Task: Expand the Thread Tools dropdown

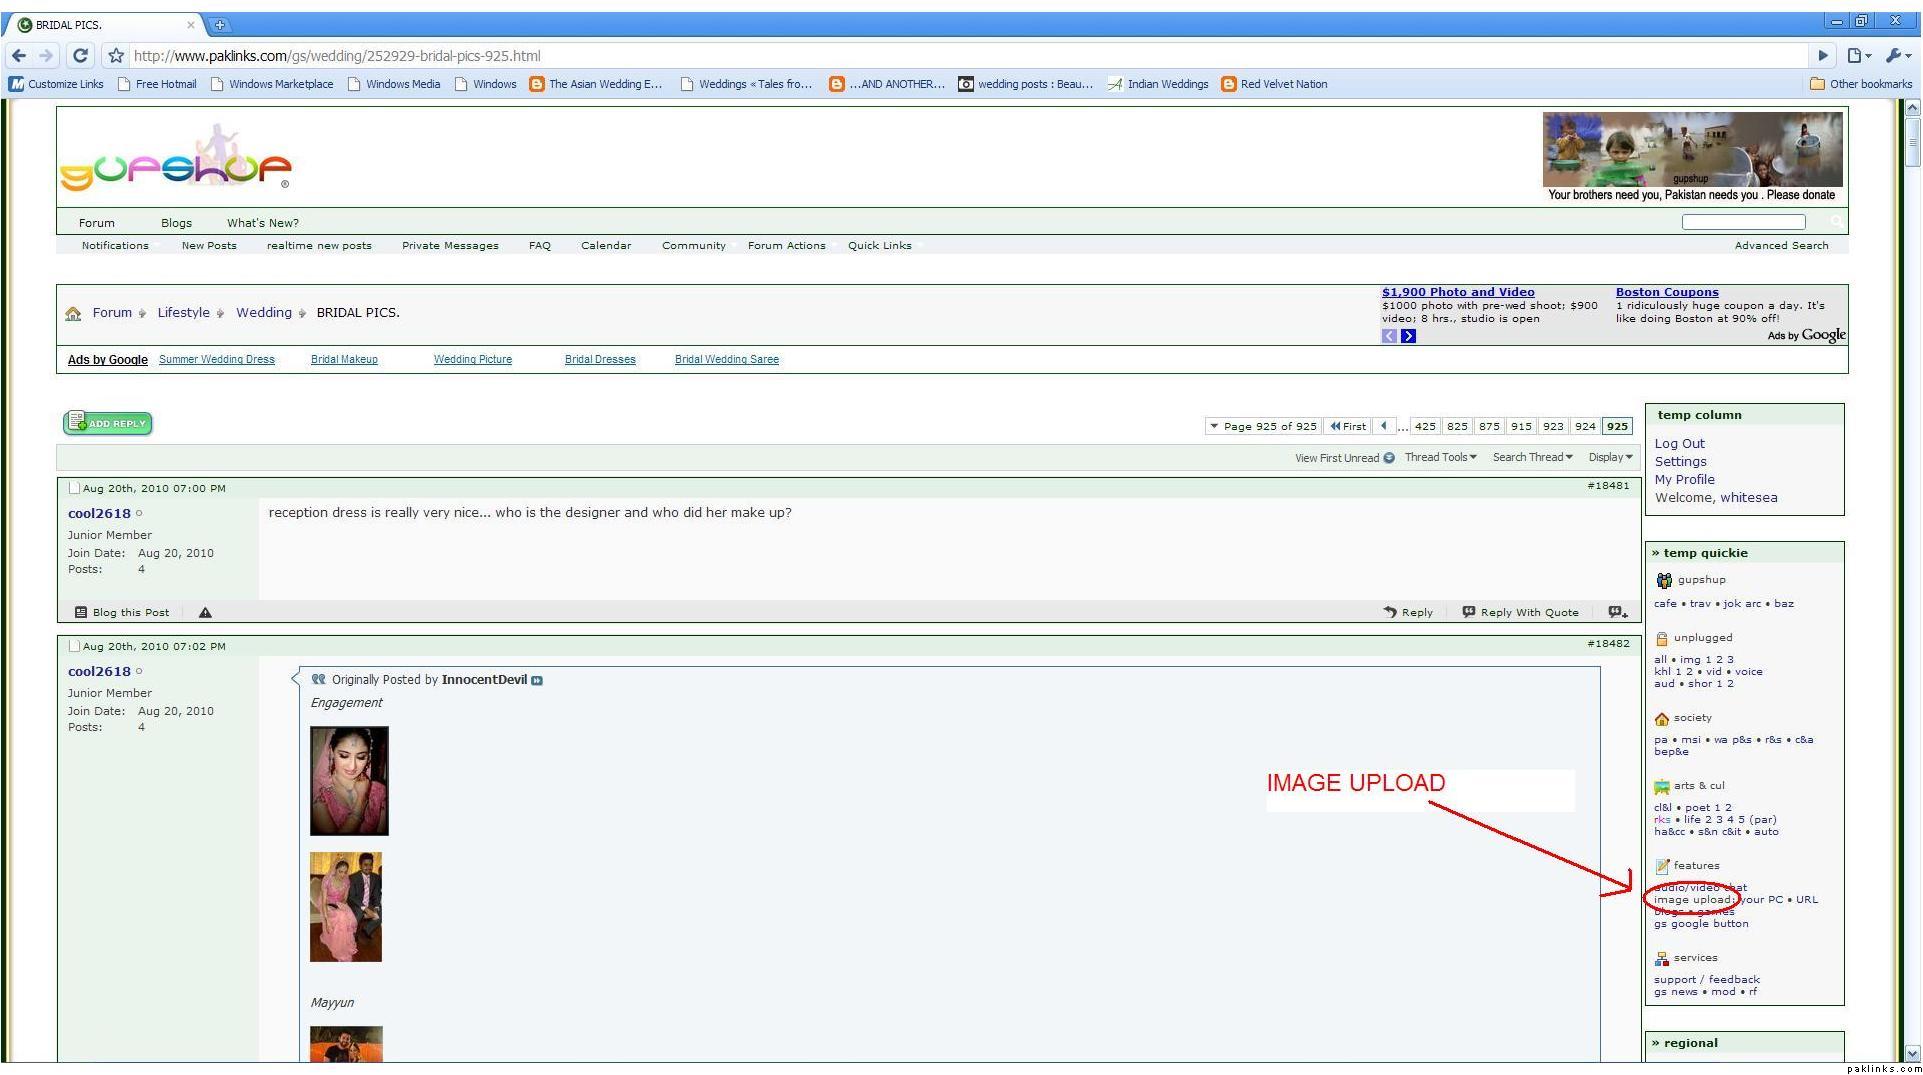Action: pos(1440,458)
